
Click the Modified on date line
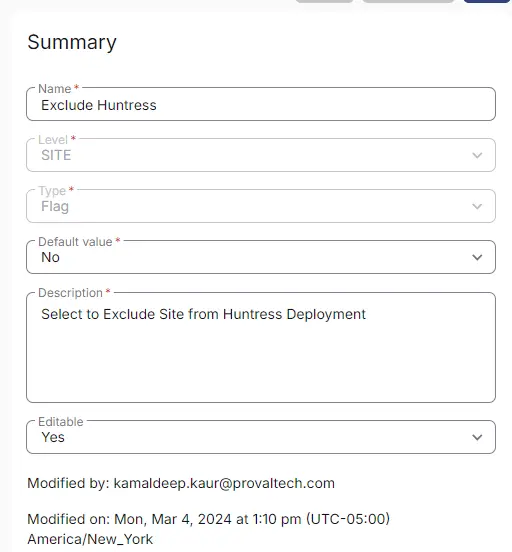[x=208, y=519]
